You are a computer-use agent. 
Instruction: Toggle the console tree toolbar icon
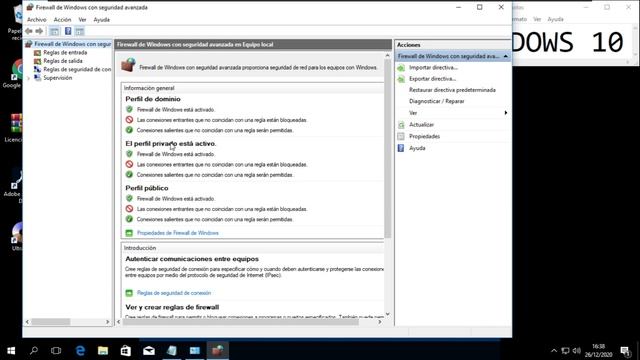coord(54,31)
